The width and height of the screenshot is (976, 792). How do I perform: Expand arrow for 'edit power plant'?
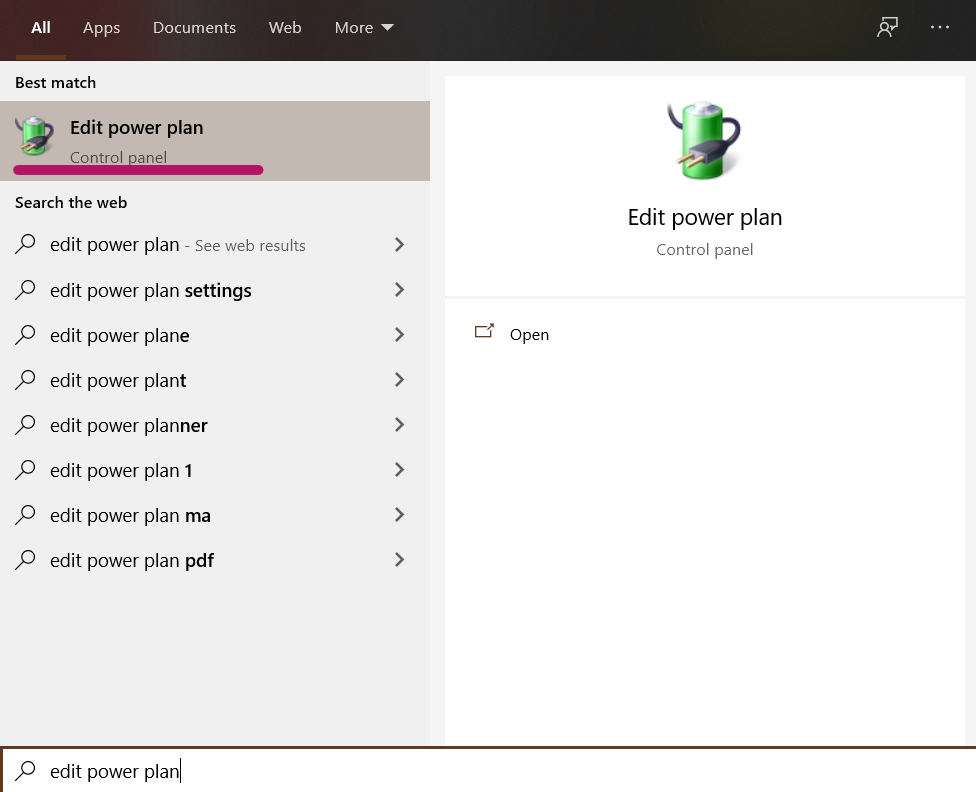coord(400,380)
